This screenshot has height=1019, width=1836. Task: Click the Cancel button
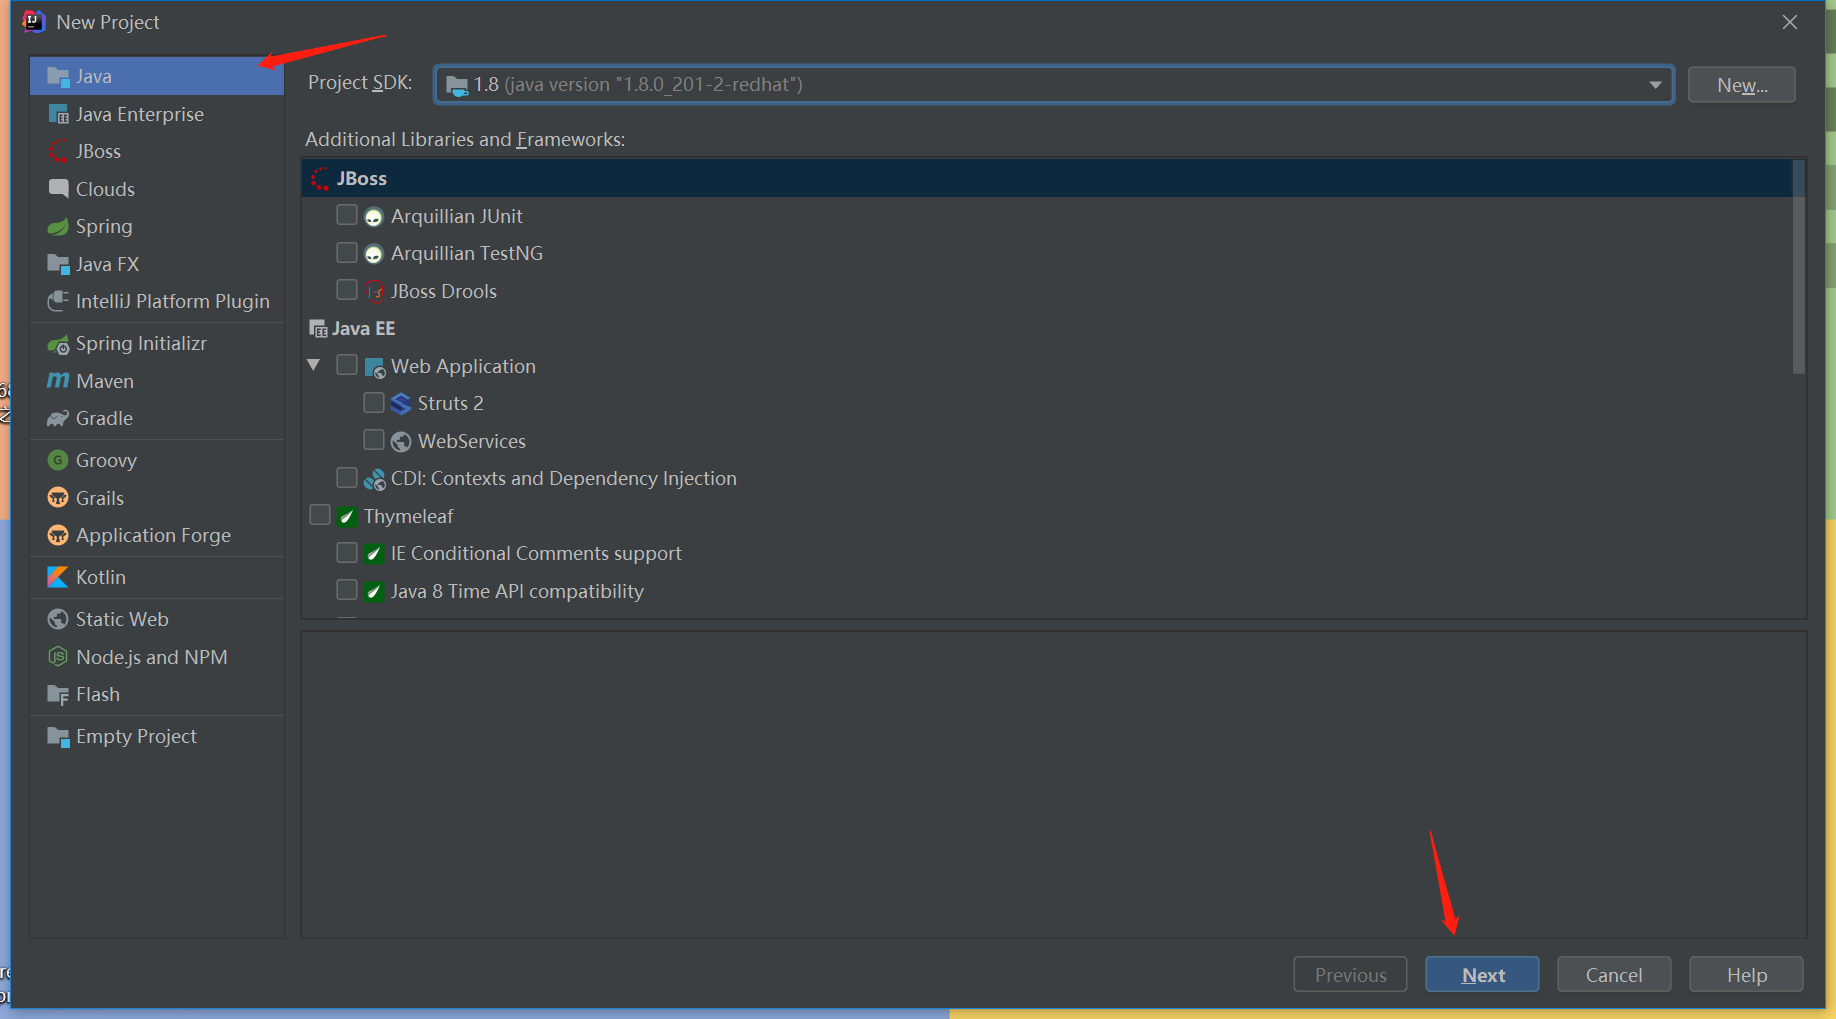coord(1614,975)
